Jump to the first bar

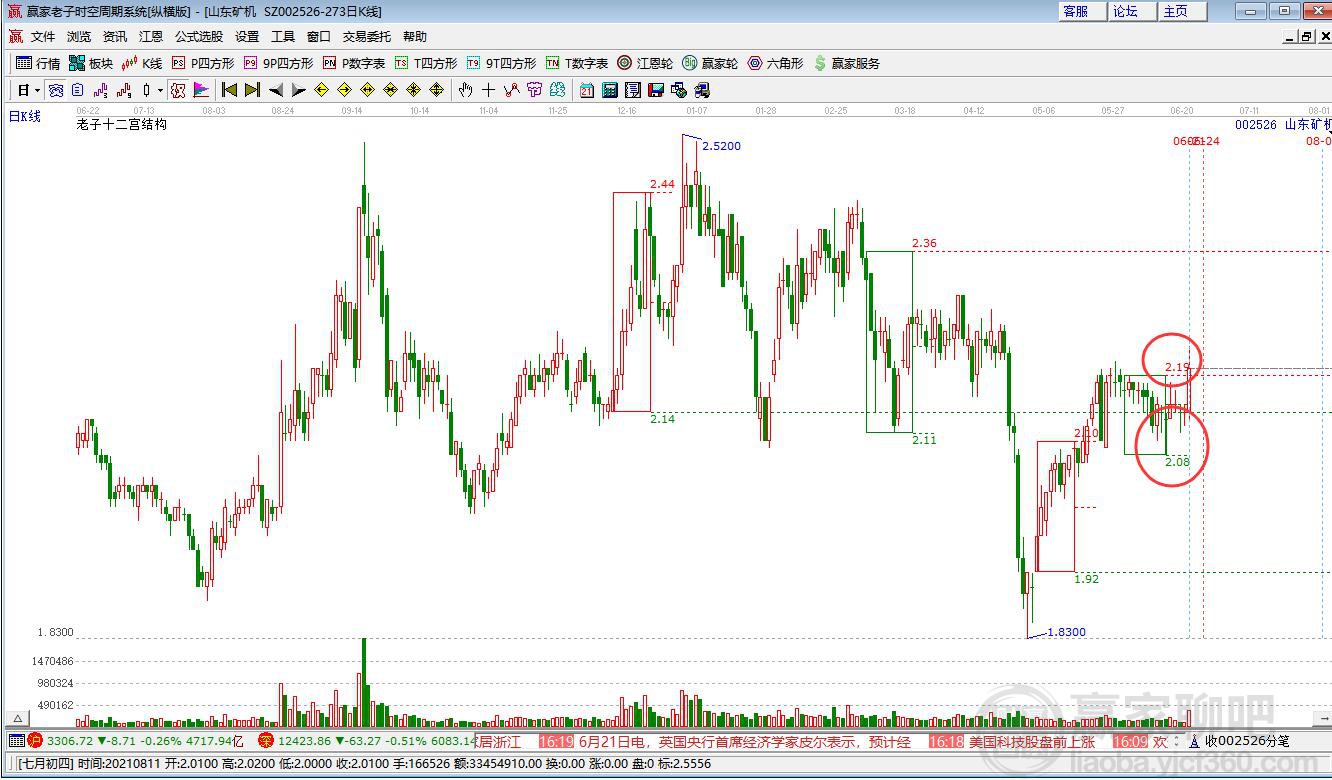point(229,90)
